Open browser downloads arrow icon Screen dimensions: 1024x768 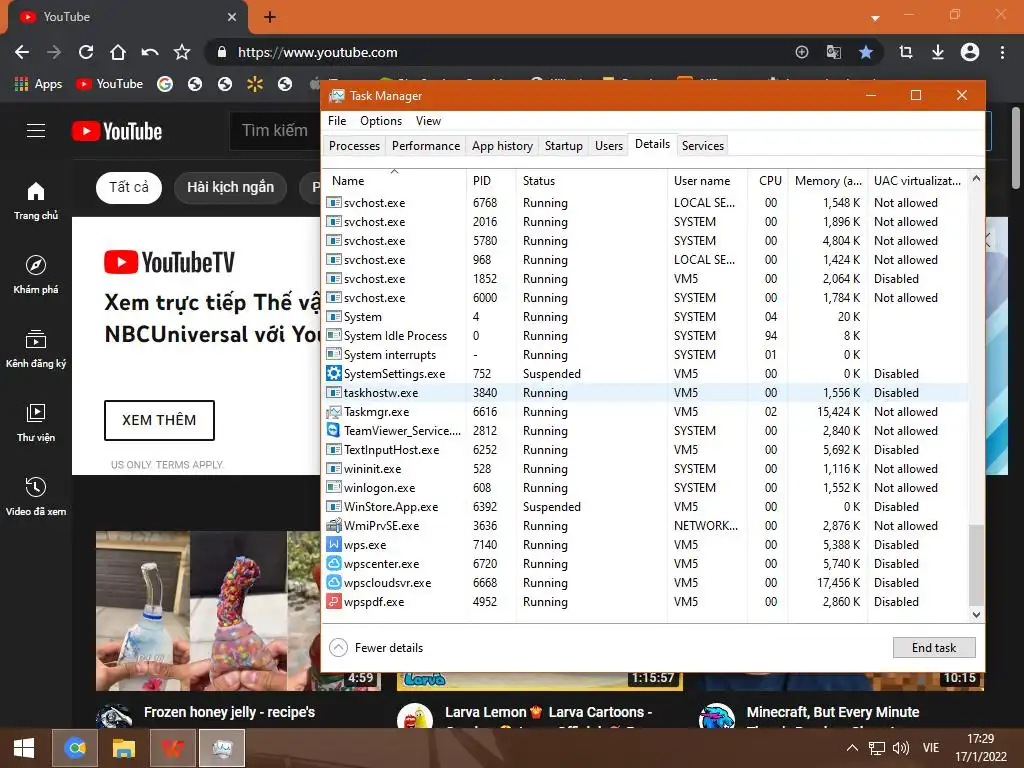pos(938,52)
